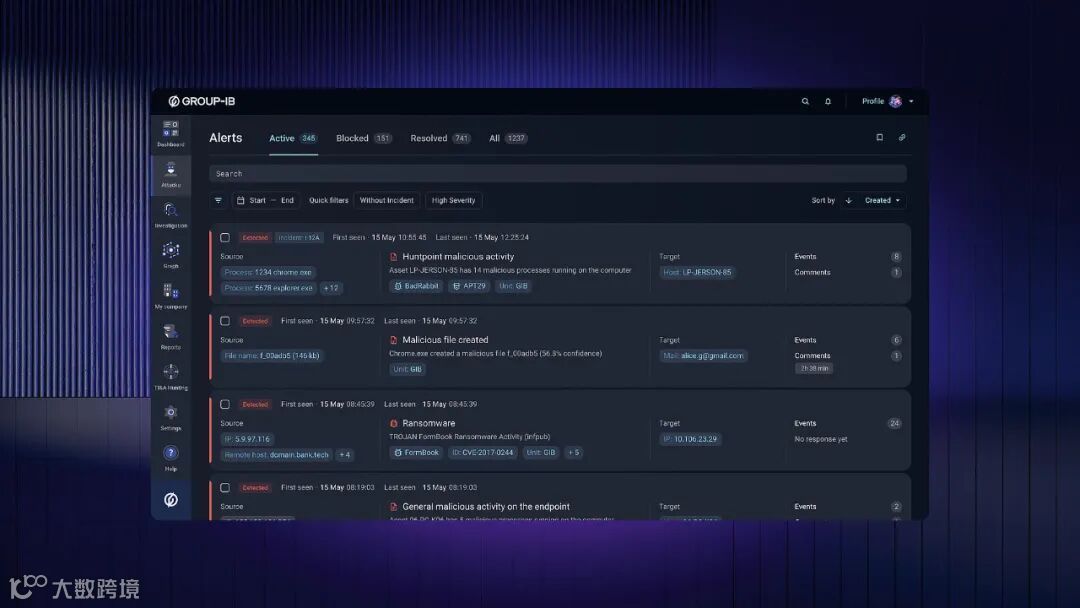Select the Huntpoint malicious activity alert checkbox

pos(225,238)
